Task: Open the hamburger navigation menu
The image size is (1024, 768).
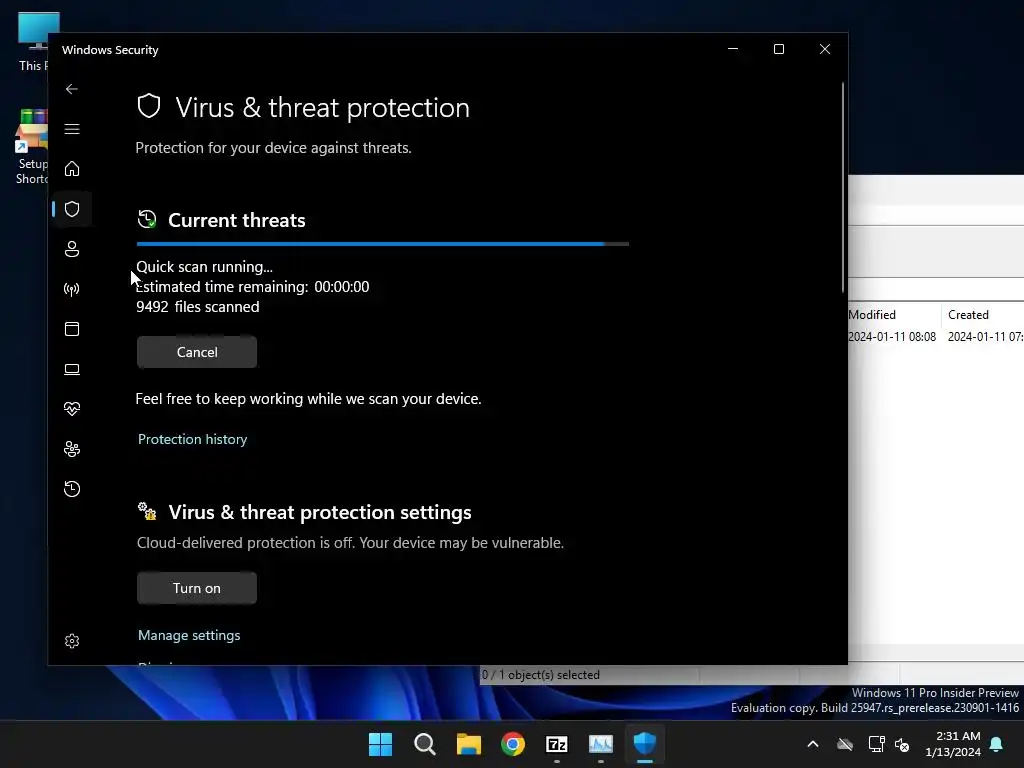Action: click(x=72, y=129)
